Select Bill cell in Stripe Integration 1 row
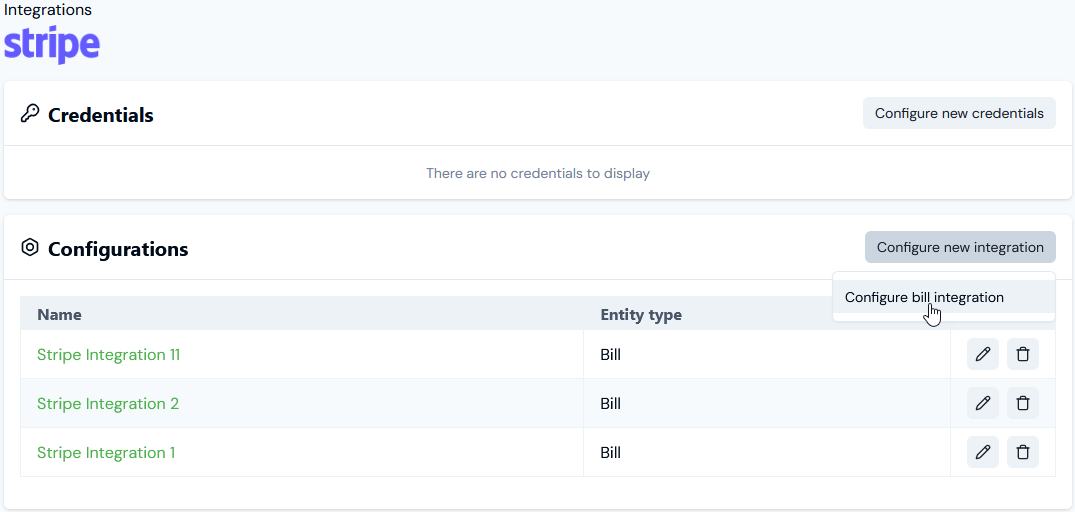 coord(766,452)
